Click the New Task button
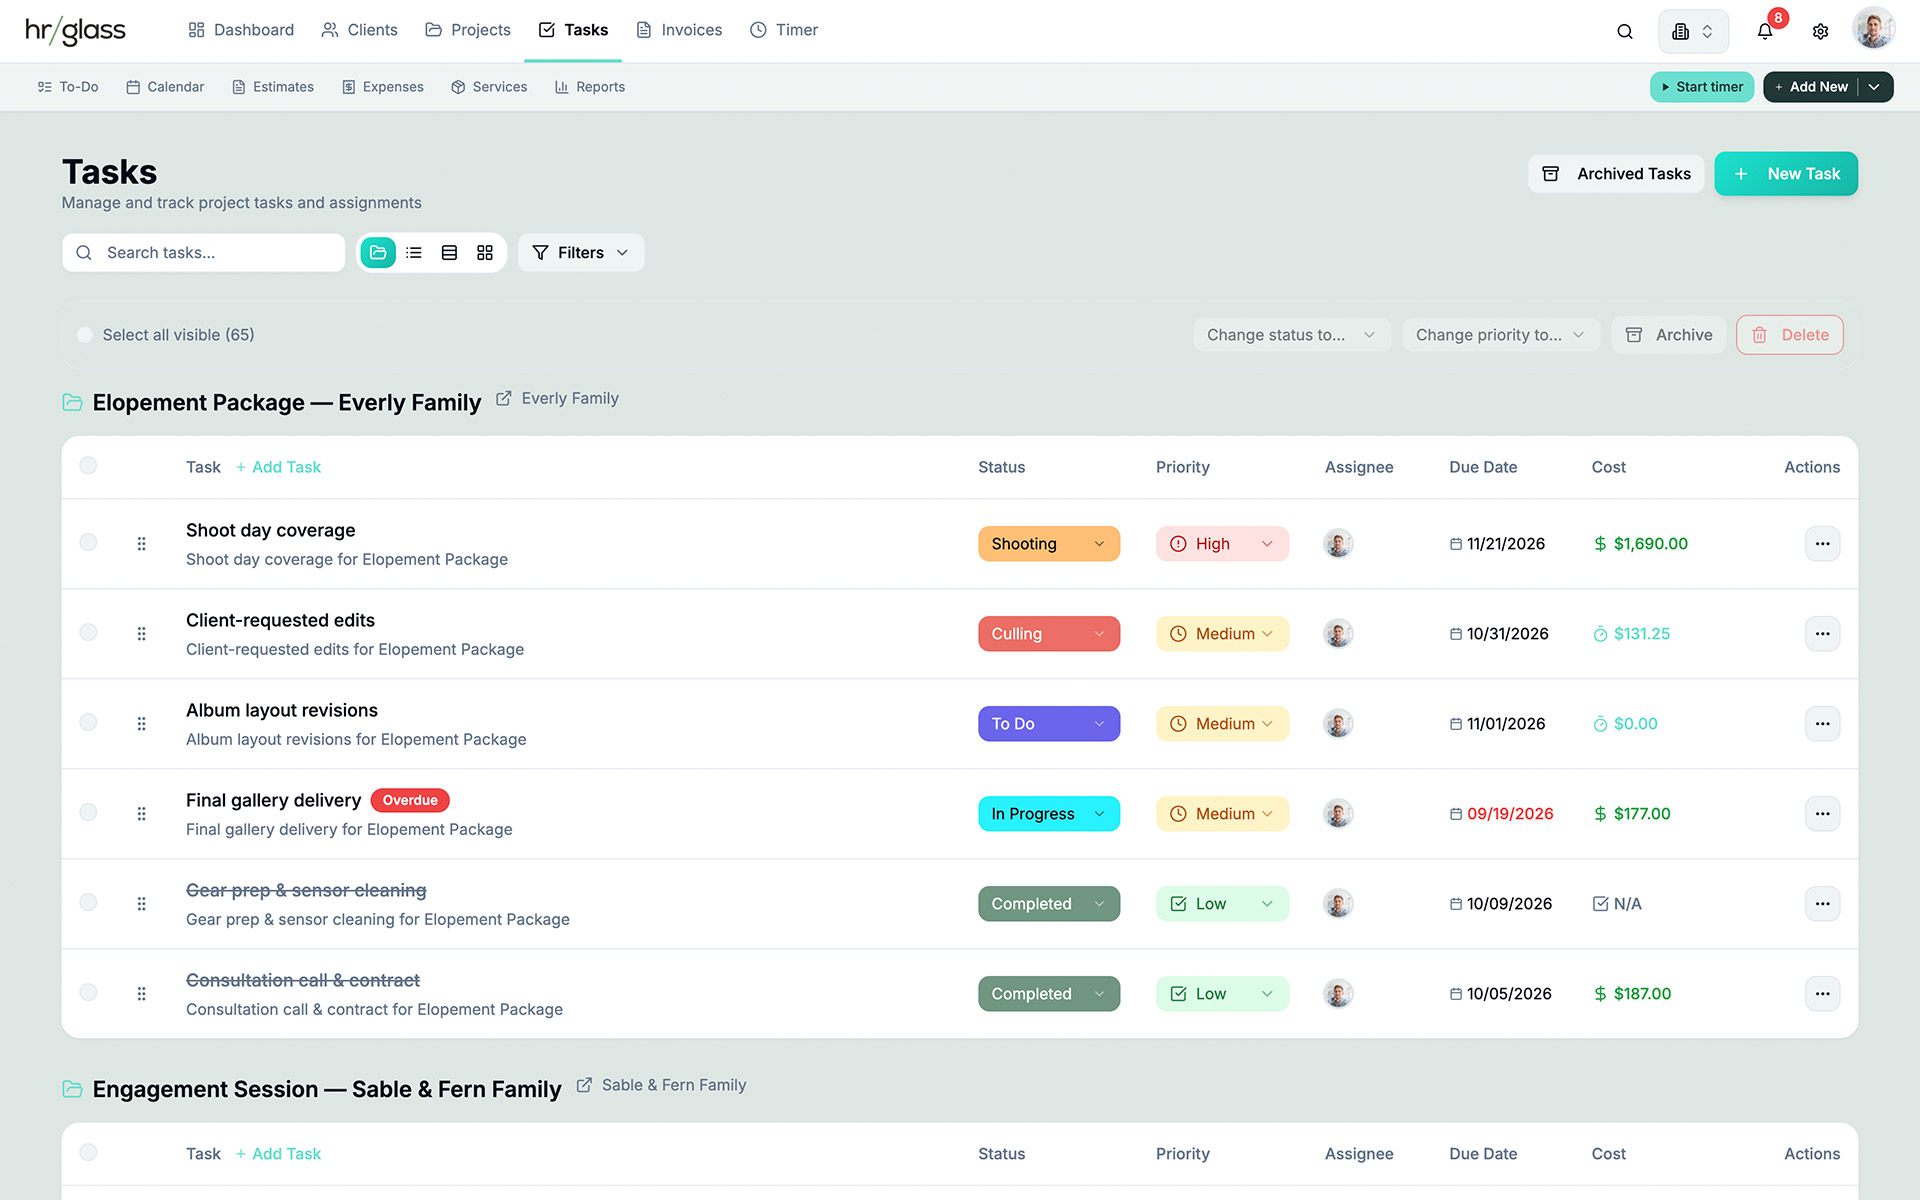Image resolution: width=1920 pixels, height=1200 pixels. point(1786,174)
